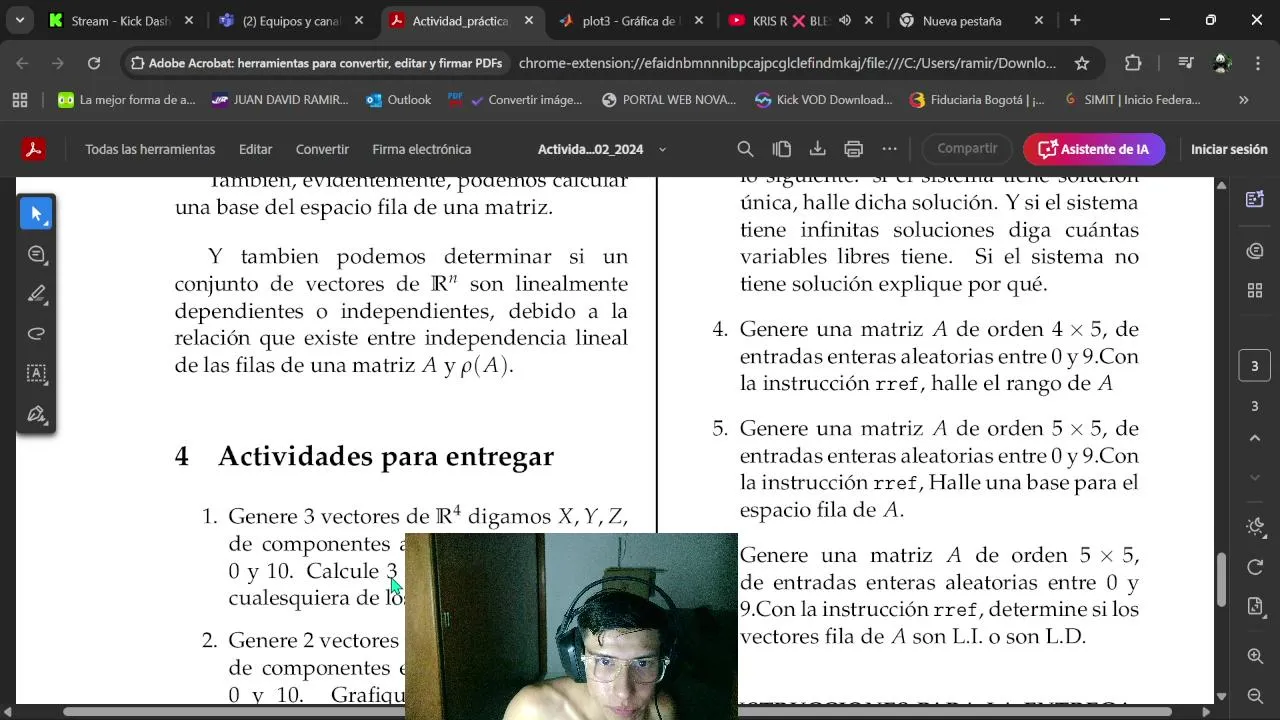
Task: Open 'La mejor forma de a...' bookmark
Action: (x=126, y=100)
